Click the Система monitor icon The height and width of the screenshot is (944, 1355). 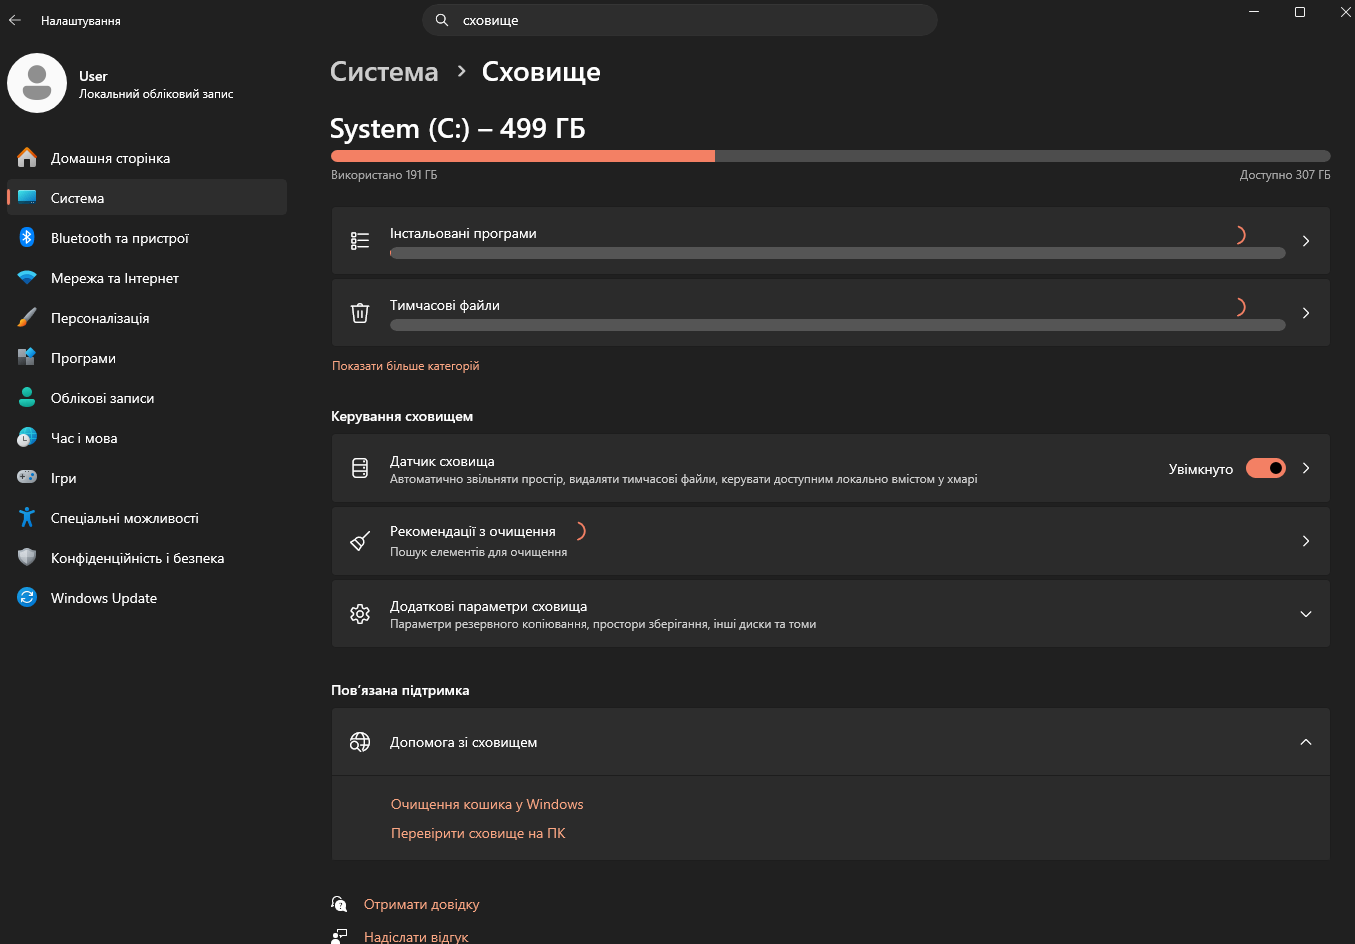[27, 198]
